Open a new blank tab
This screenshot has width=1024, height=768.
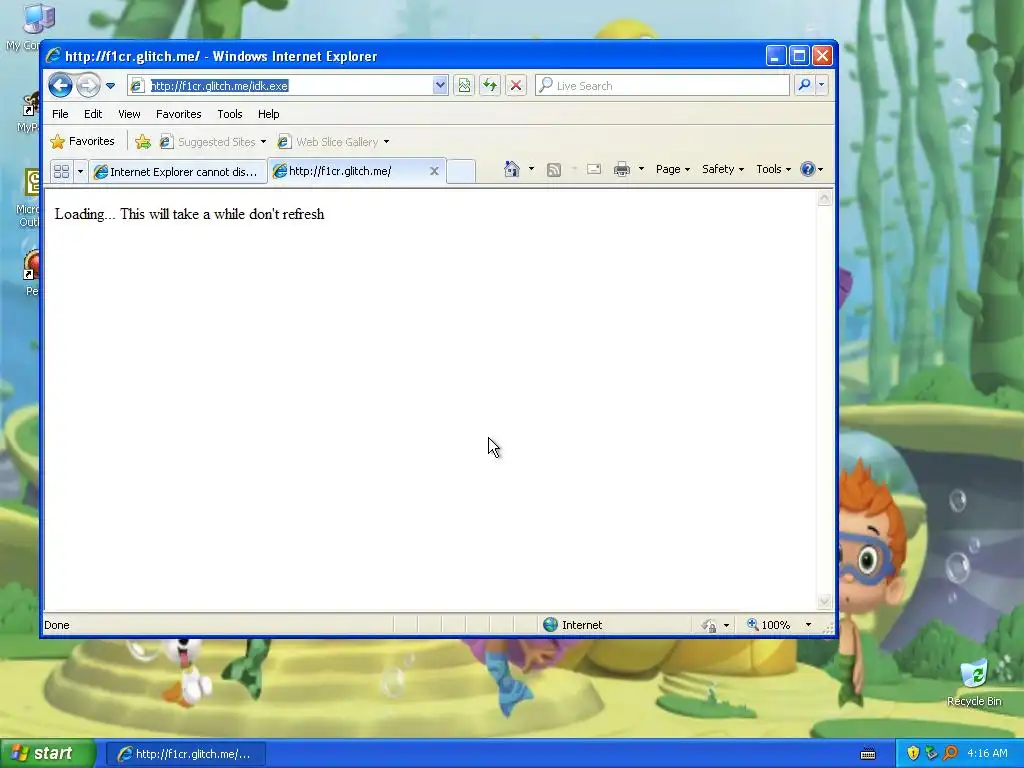tap(461, 172)
